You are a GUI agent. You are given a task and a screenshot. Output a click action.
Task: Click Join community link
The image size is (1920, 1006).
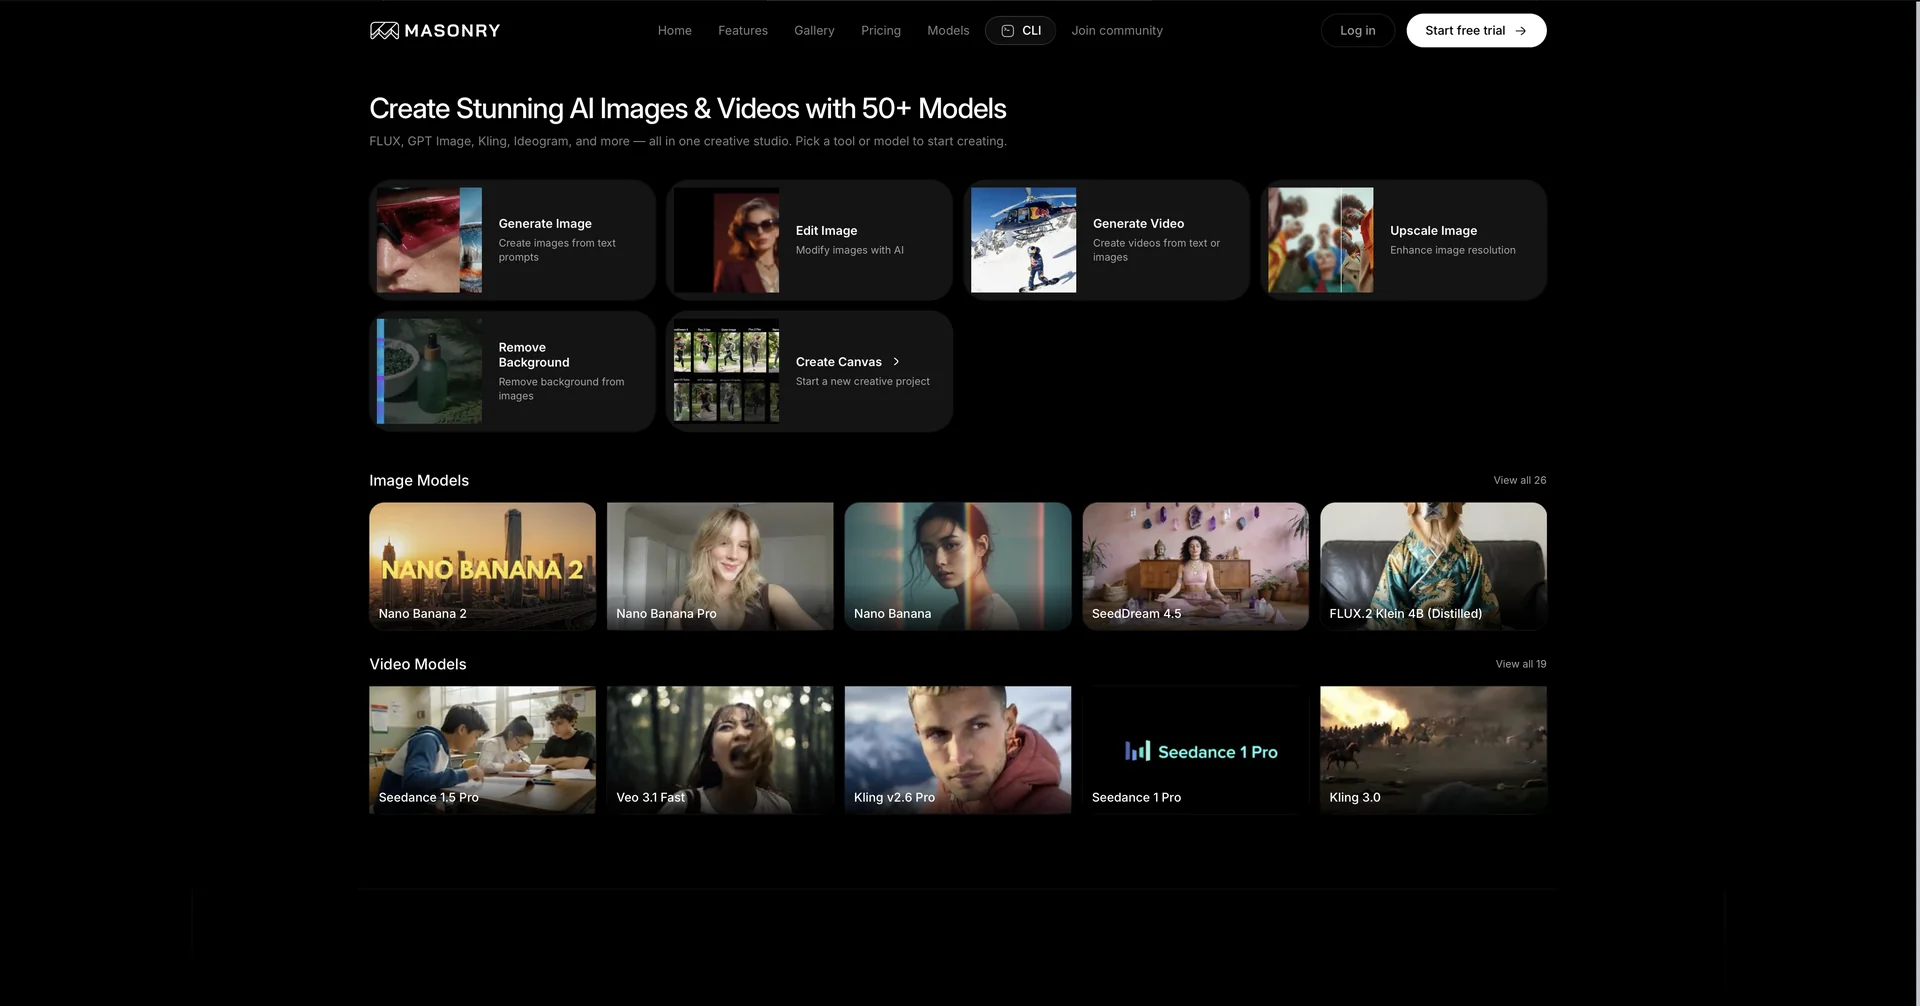[x=1117, y=31]
